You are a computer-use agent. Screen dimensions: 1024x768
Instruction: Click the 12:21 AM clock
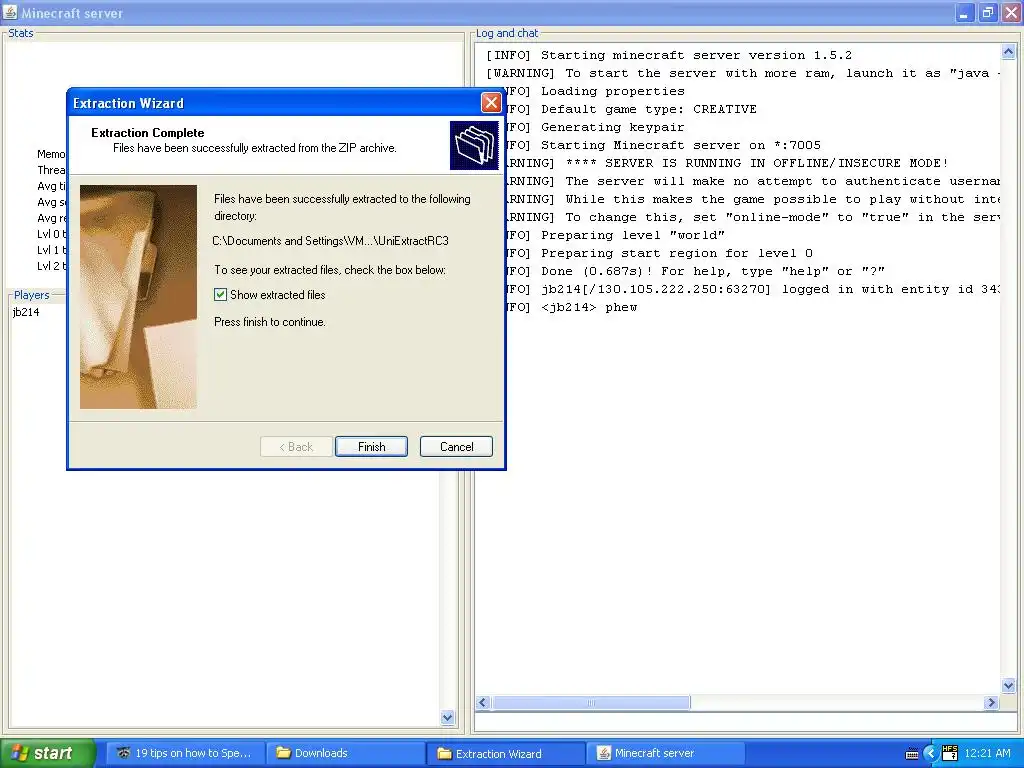tap(987, 753)
